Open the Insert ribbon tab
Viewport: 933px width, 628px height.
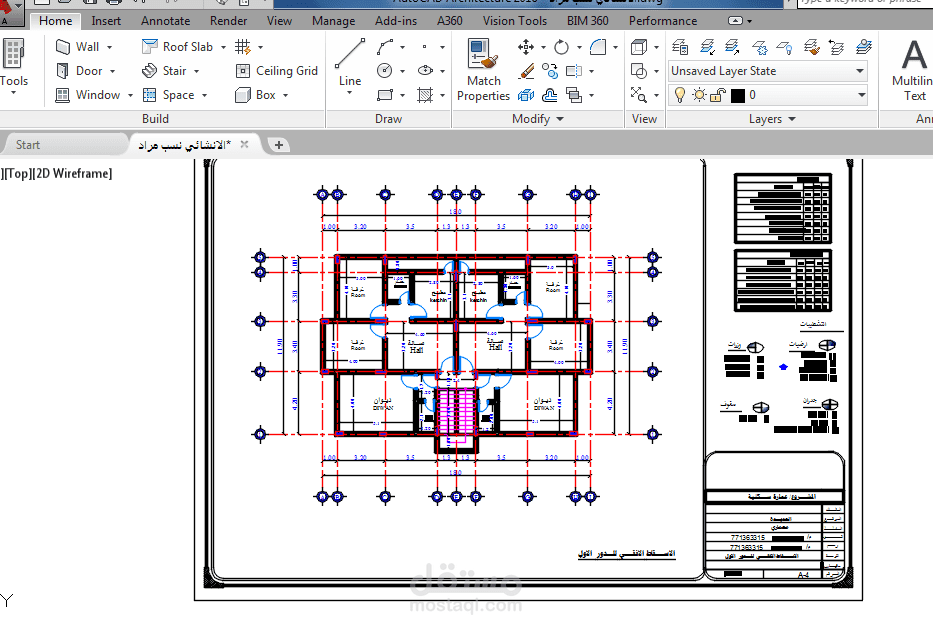106,21
